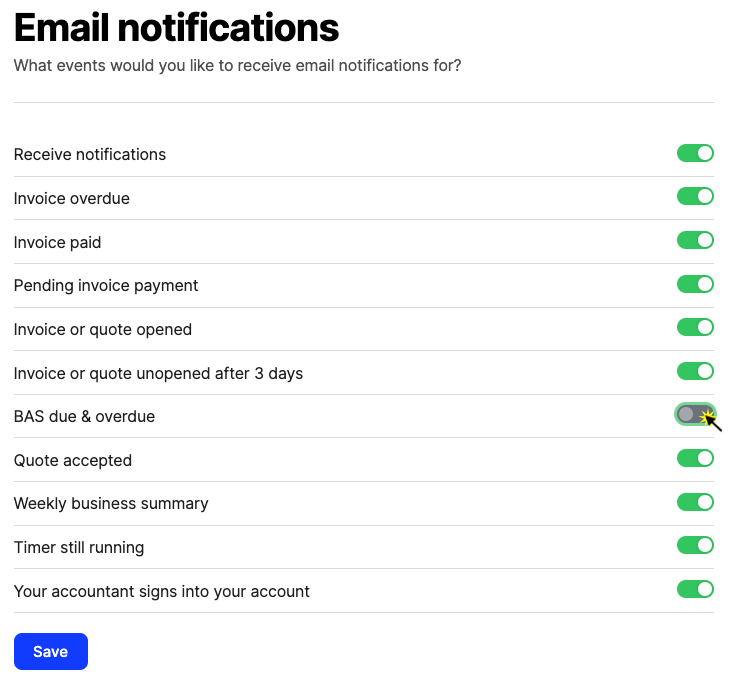Click the blue Save button
This screenshot has height=683, width=730.
pyautogui.click(x=51, y=651)
